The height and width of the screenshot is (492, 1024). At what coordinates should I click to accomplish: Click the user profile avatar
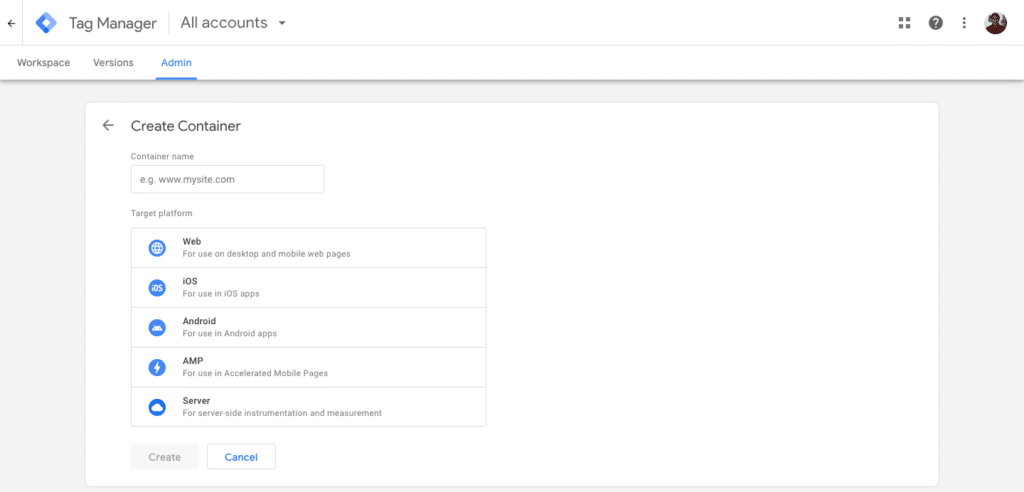pyautogui.click(x=995, y=23)
